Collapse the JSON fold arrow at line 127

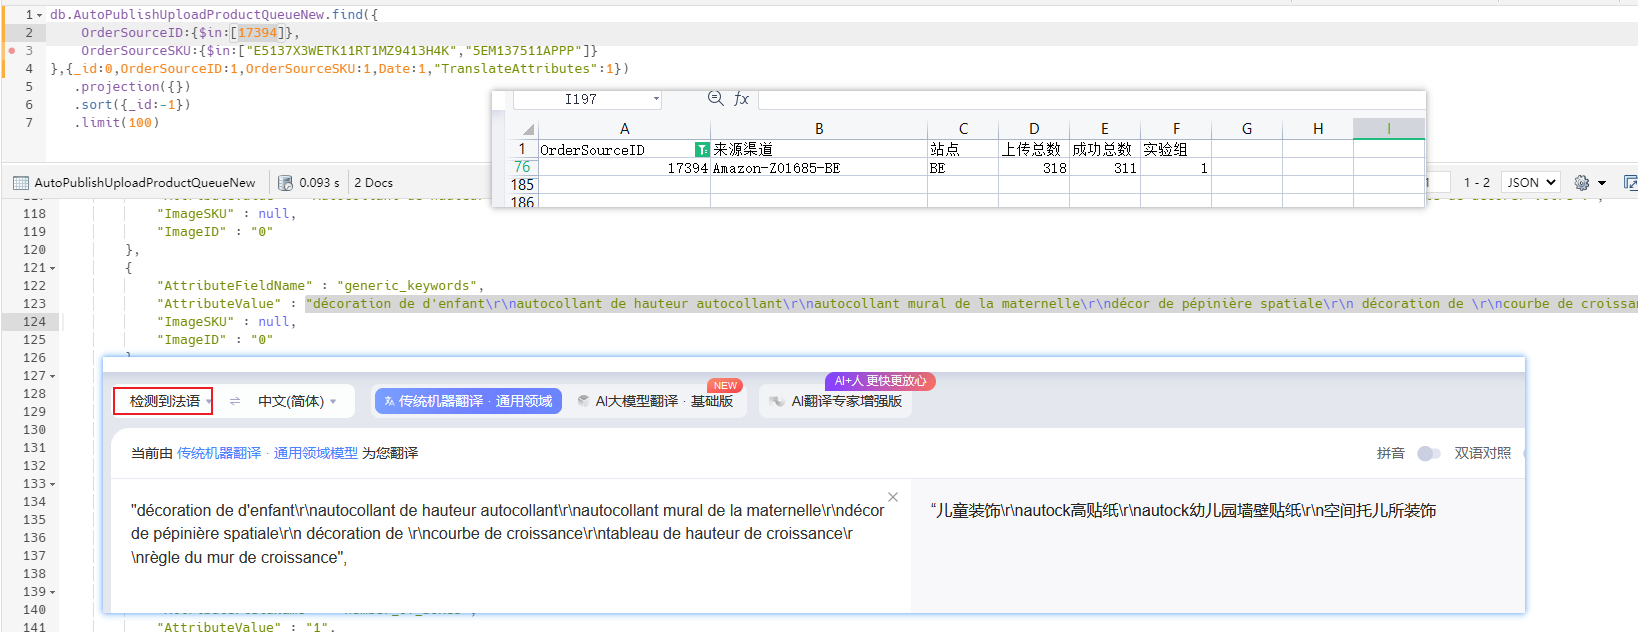[52, 376]
